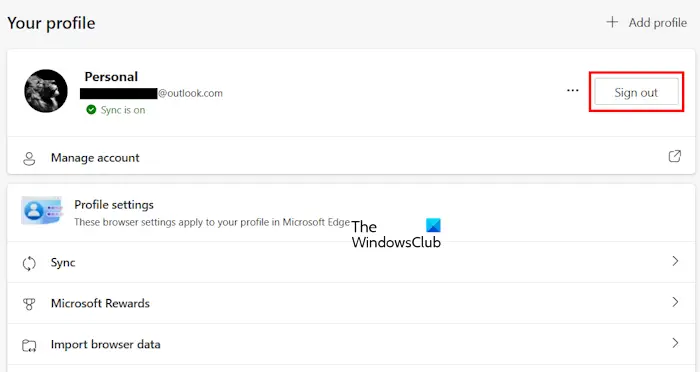Open Microsoft Rewards settings

point(351,303)
